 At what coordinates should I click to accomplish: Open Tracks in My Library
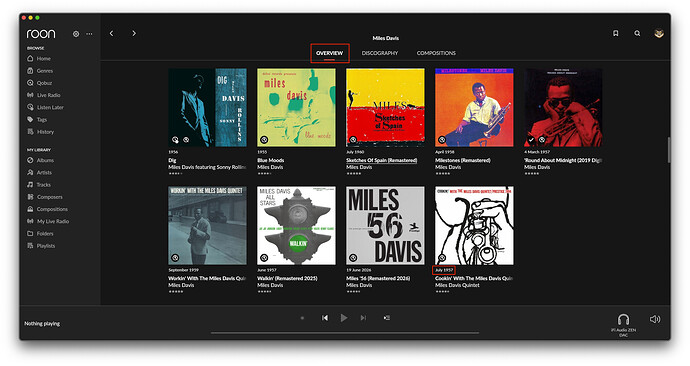pos(39,185)
